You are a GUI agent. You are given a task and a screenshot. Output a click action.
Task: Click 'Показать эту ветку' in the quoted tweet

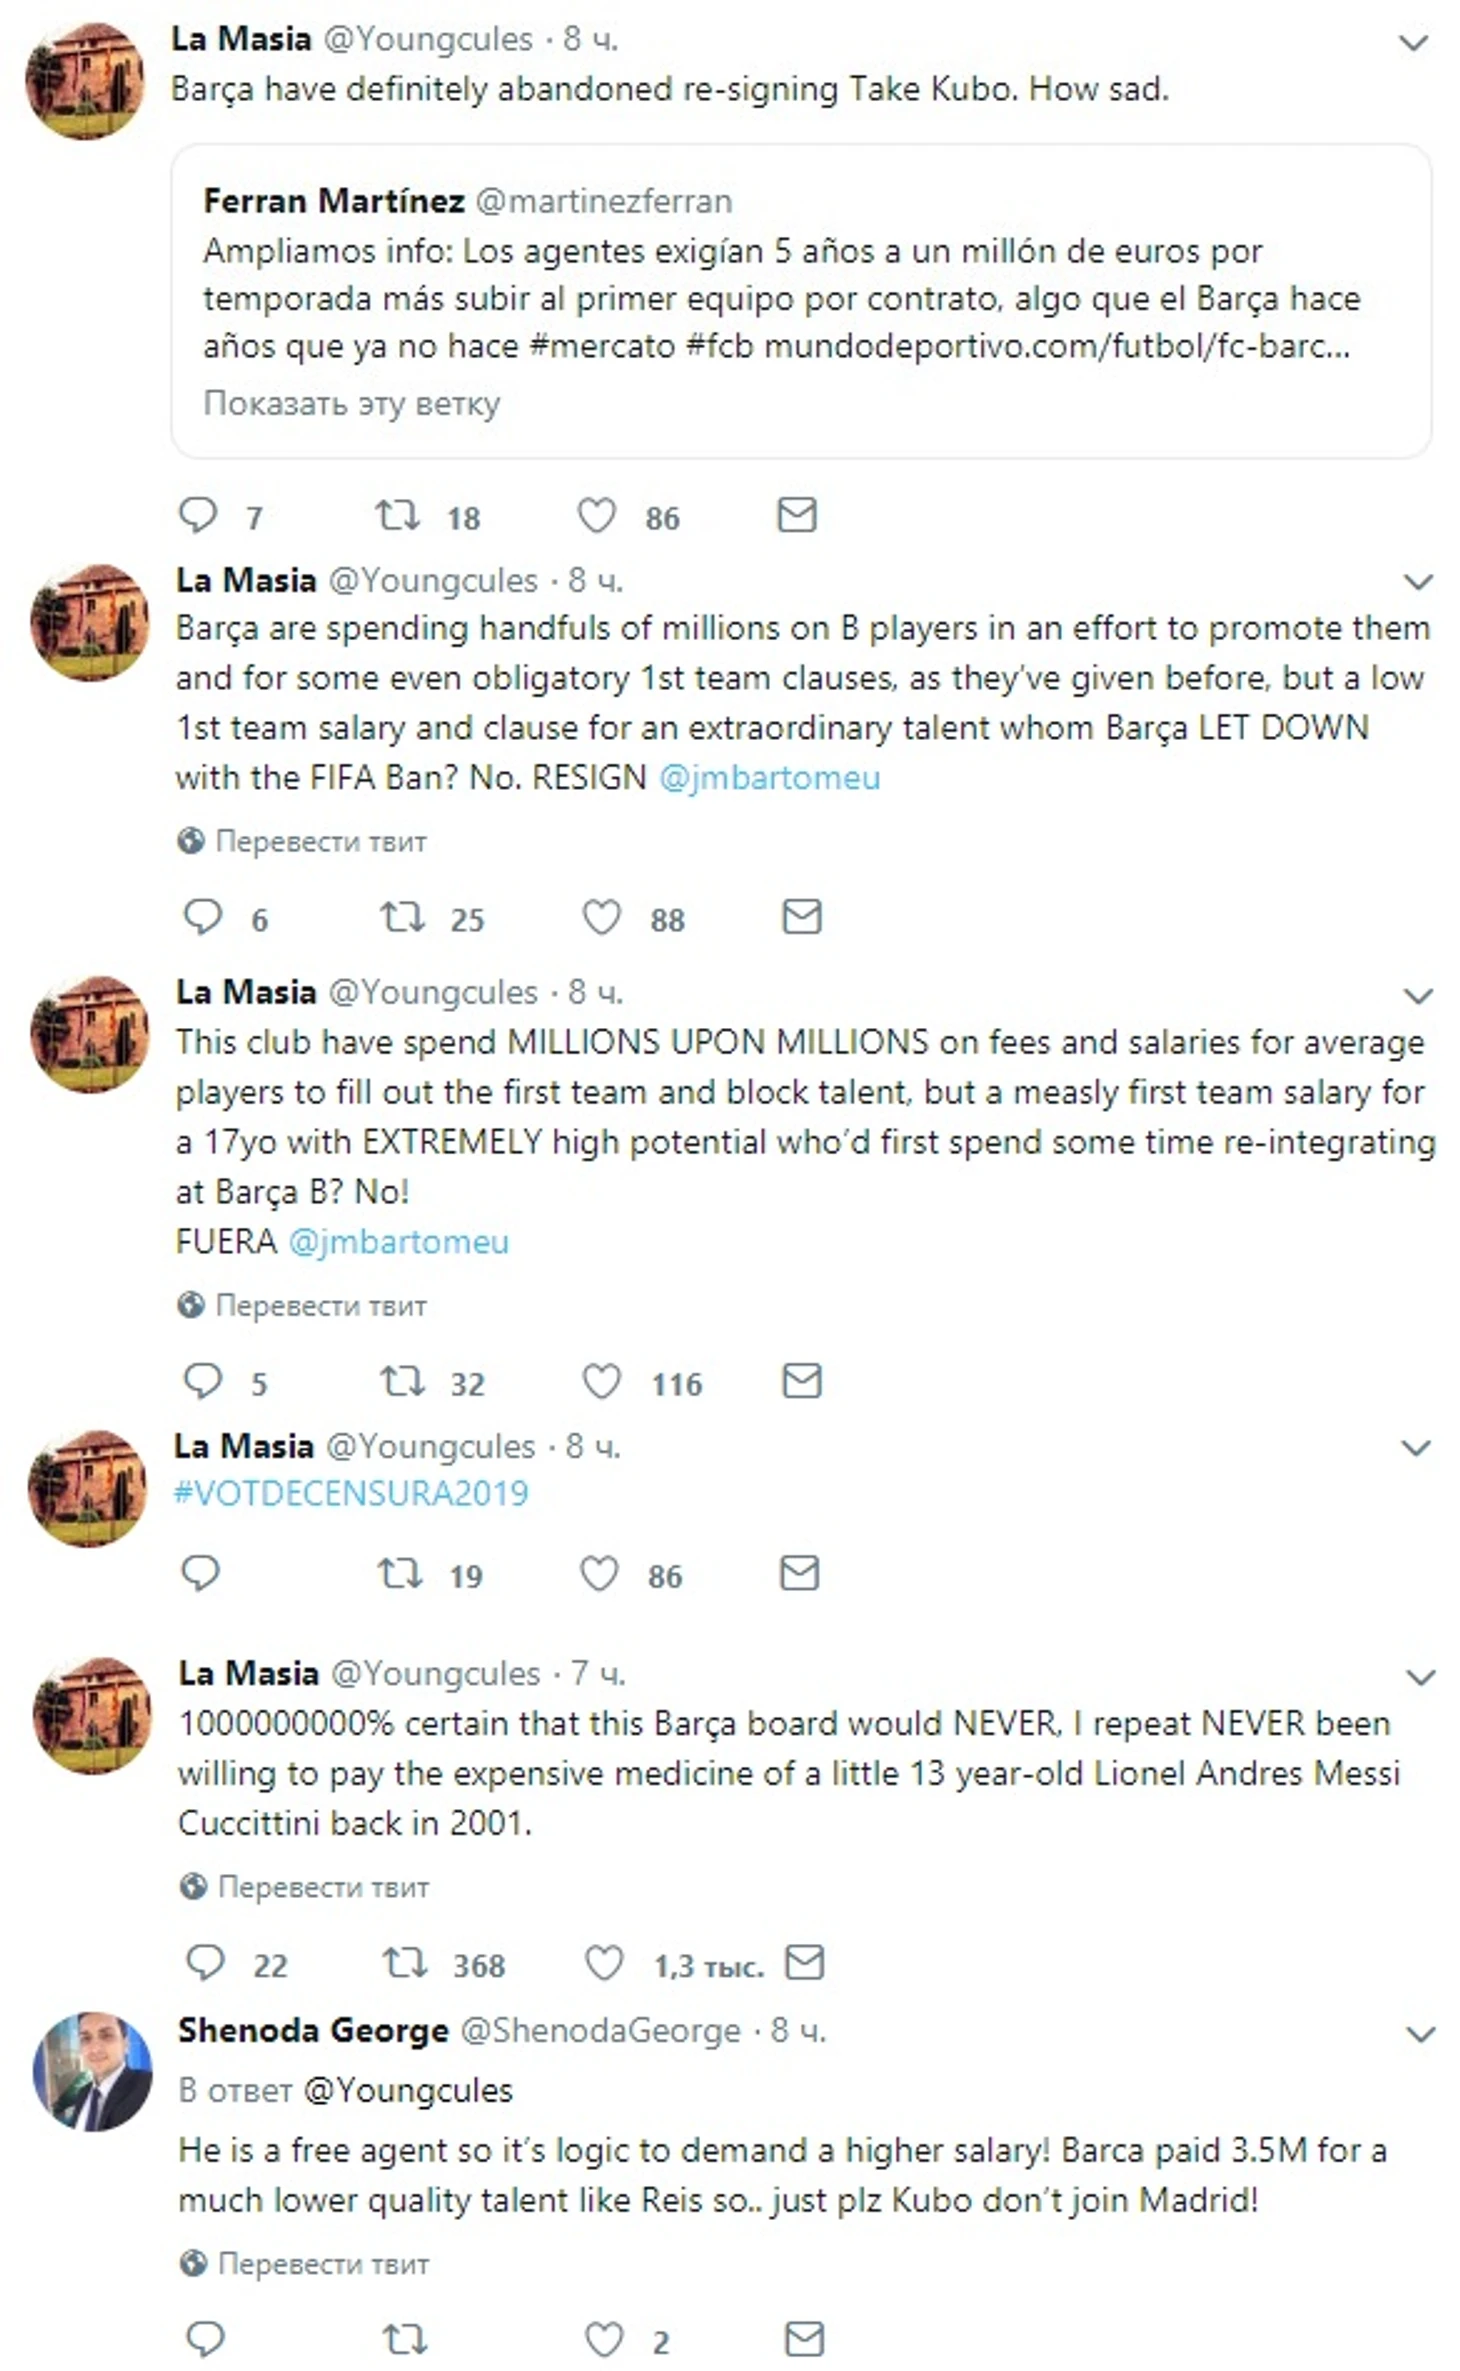pyautogui.click(x=351, y=403)
